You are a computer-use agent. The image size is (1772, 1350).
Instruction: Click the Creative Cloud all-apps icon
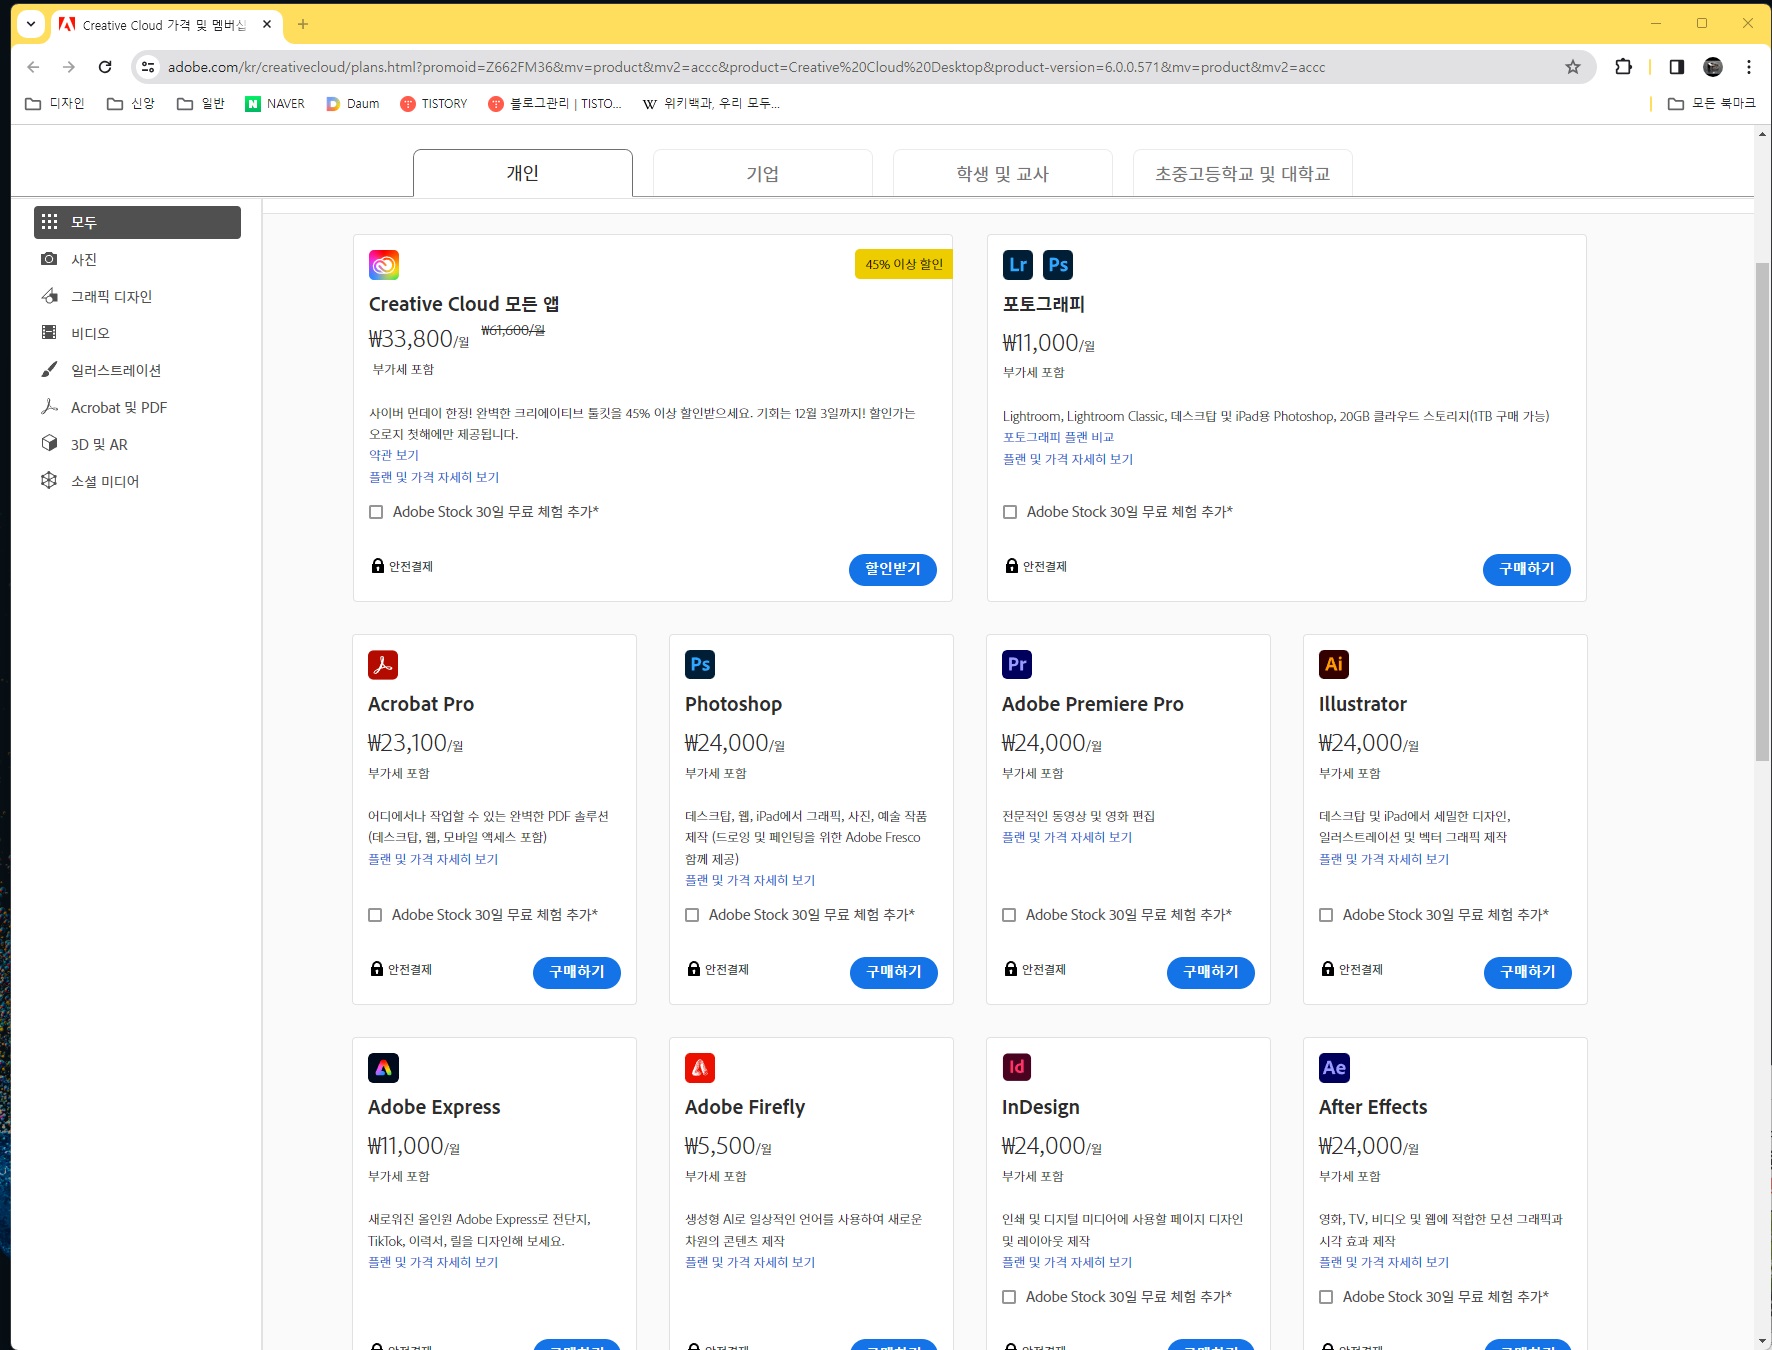[384, 265]
